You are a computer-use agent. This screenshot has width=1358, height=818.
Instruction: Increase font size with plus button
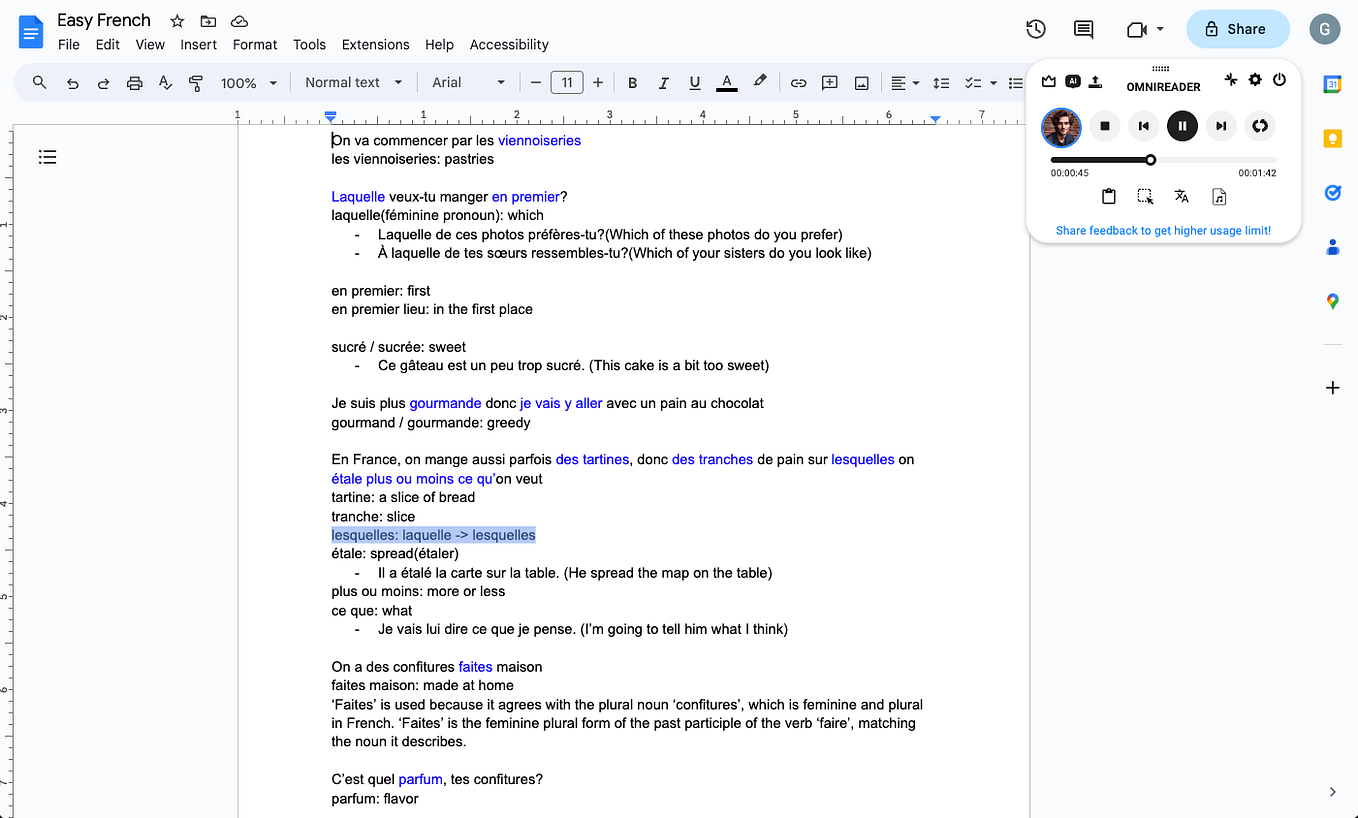[x=598, y=83]
